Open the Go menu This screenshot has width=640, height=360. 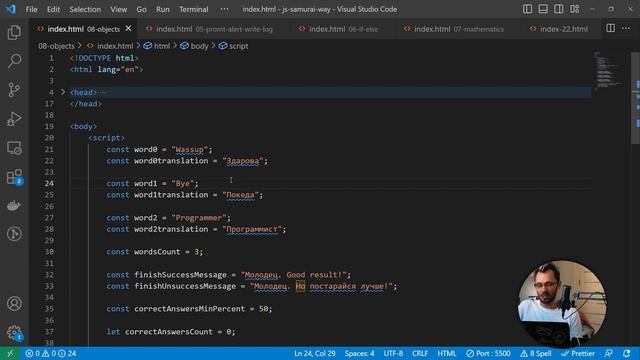[x=141, y=9]
